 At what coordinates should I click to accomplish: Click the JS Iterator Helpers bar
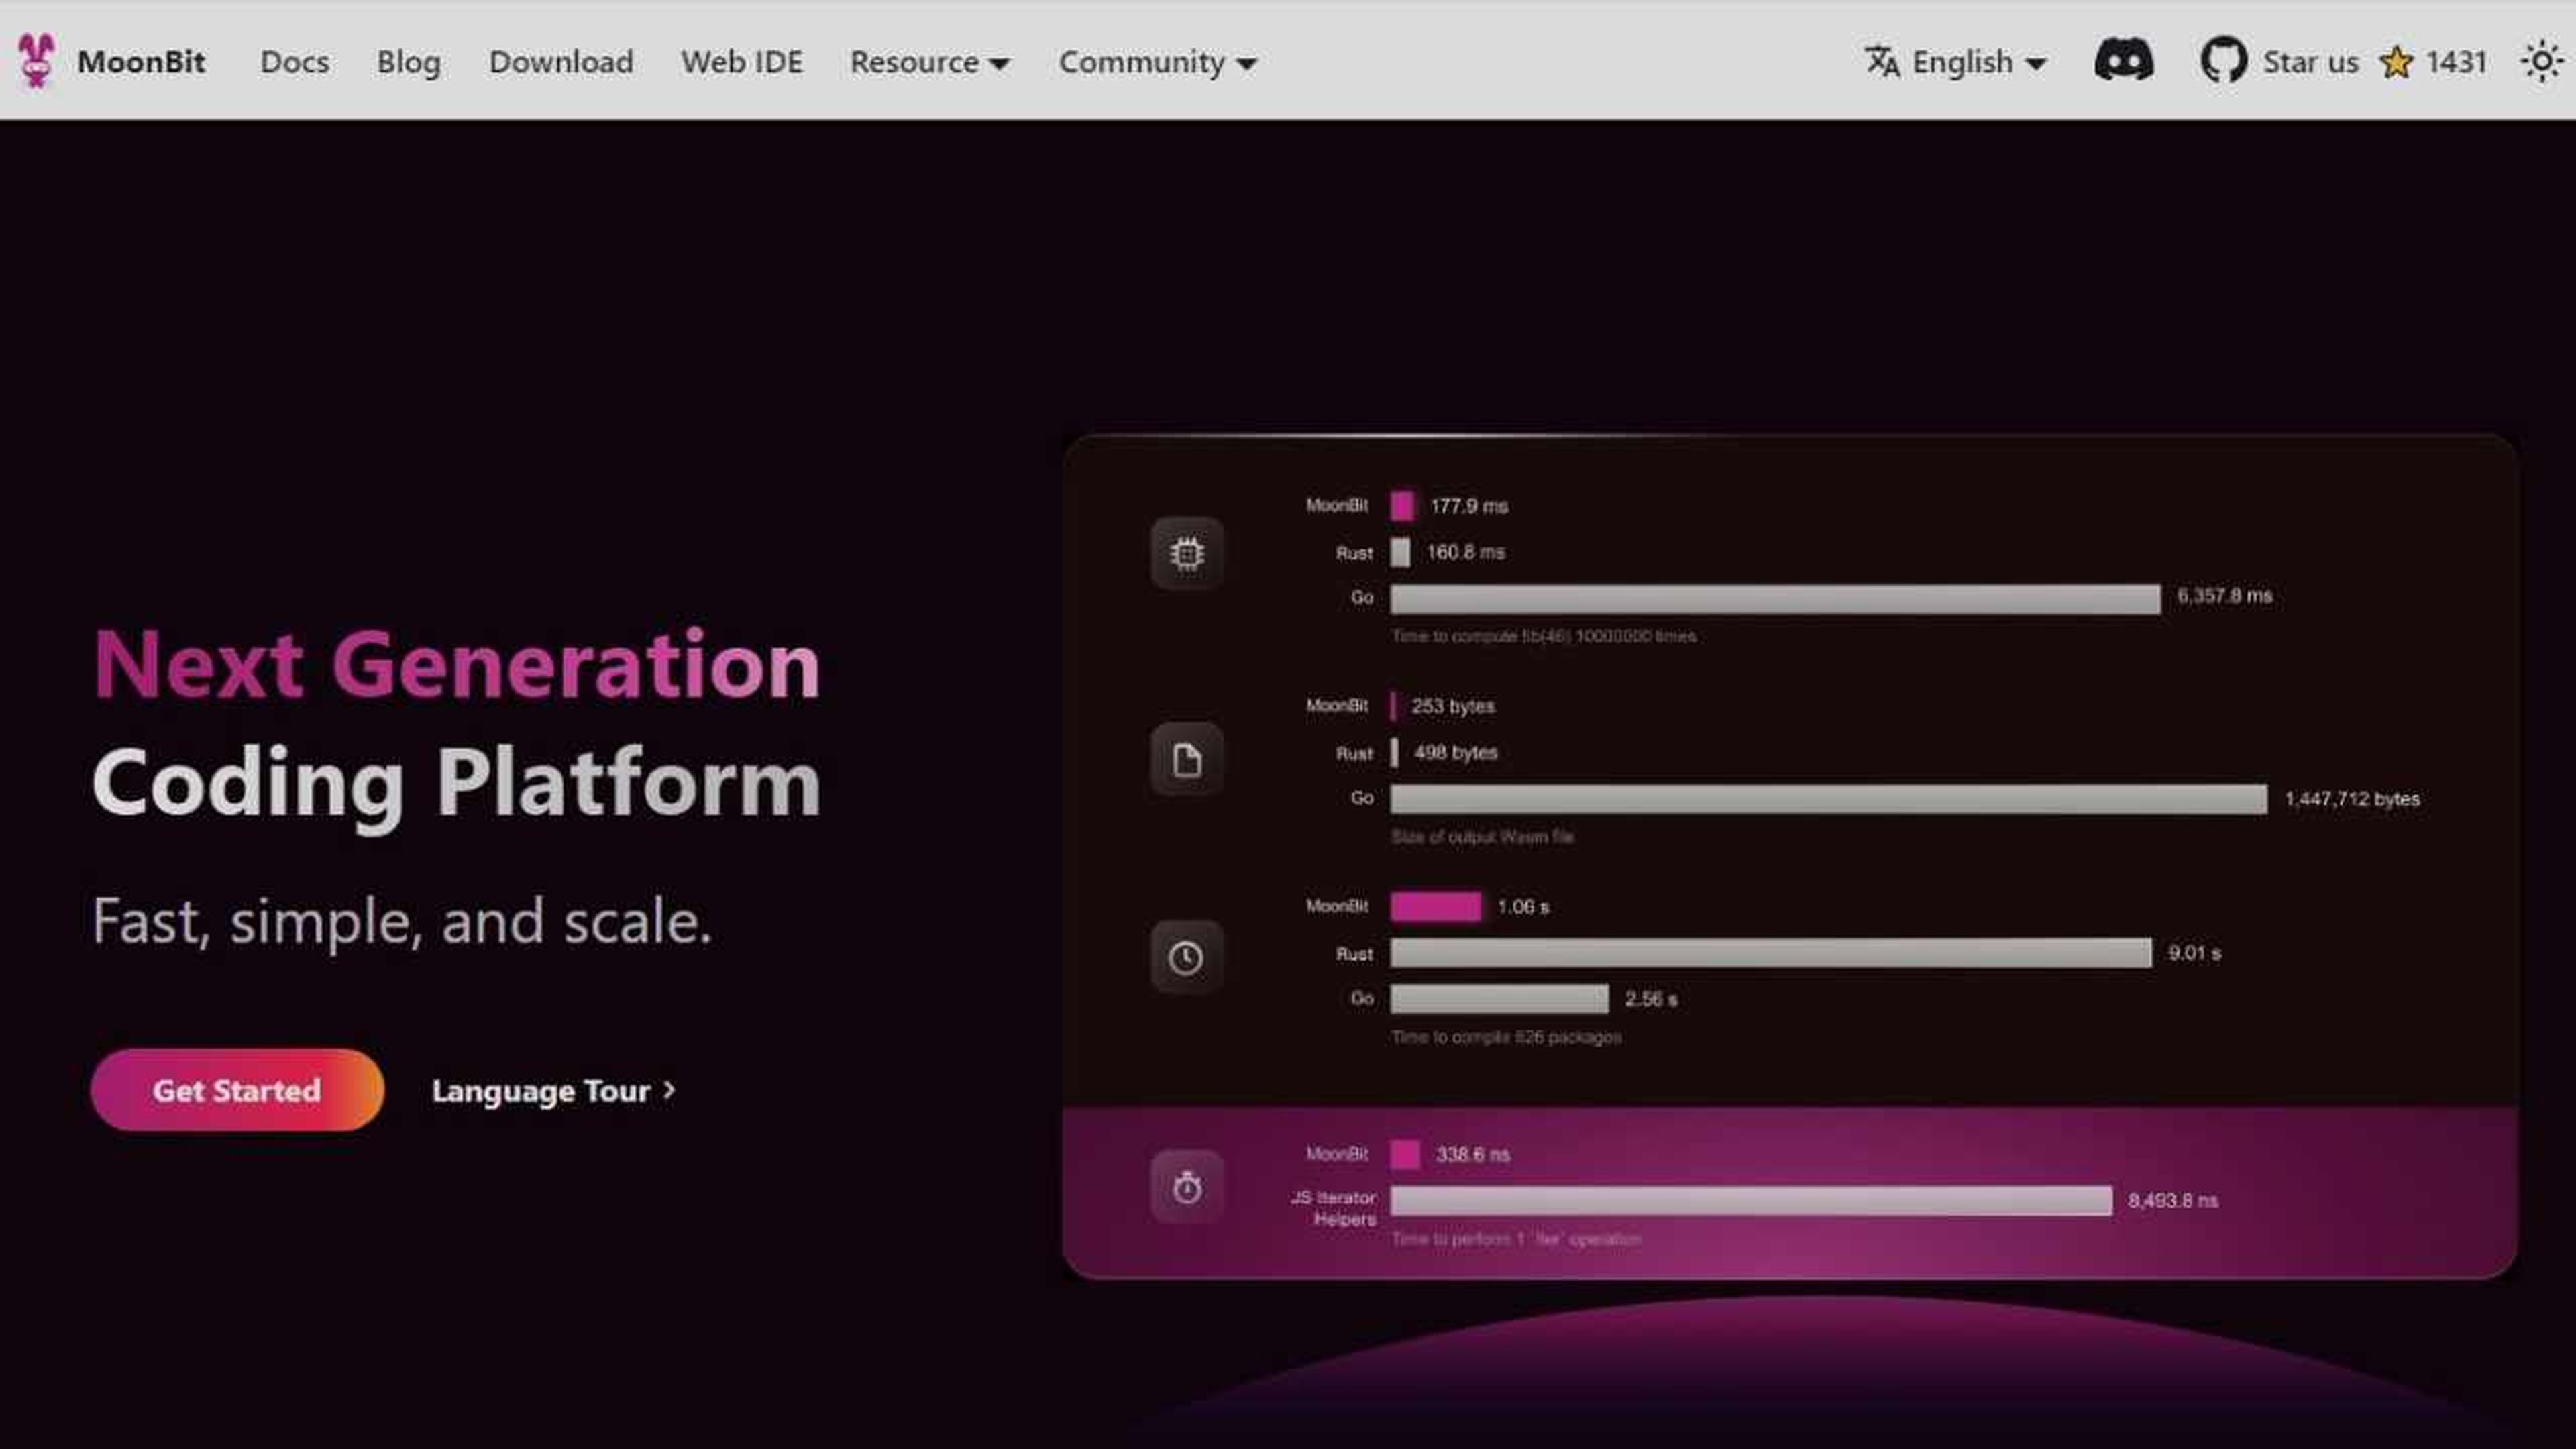coord(1751,1200)
